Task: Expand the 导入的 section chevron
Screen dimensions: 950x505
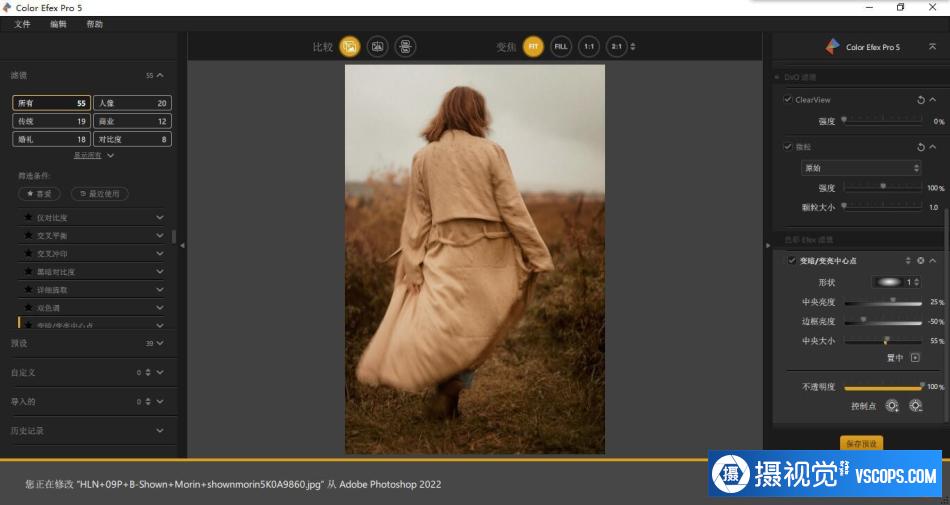Action: [x=160, y=401]
